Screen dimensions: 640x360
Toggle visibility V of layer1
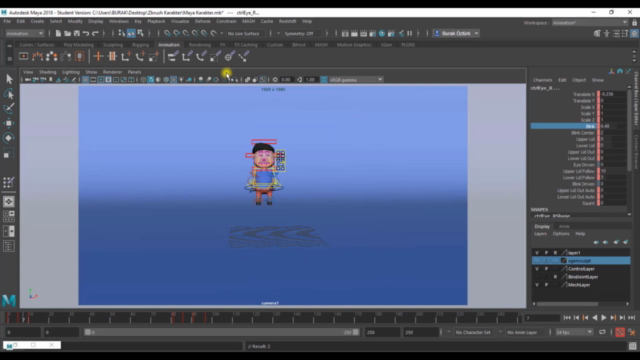click(x=537, y=253)
